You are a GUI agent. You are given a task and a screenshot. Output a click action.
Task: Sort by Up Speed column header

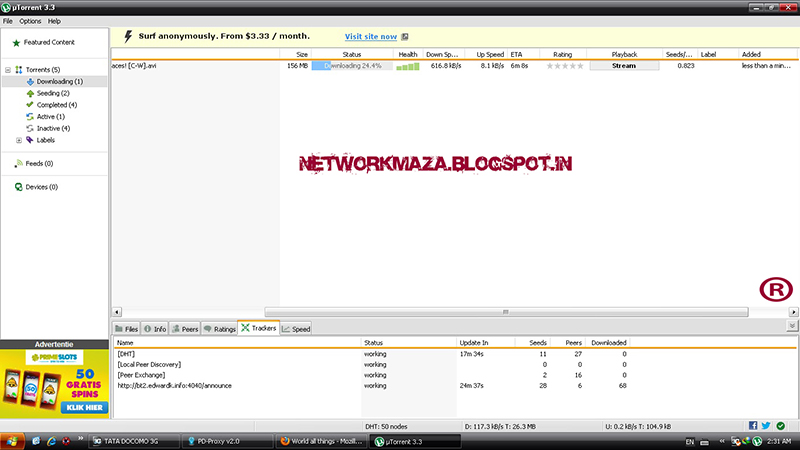486,54
